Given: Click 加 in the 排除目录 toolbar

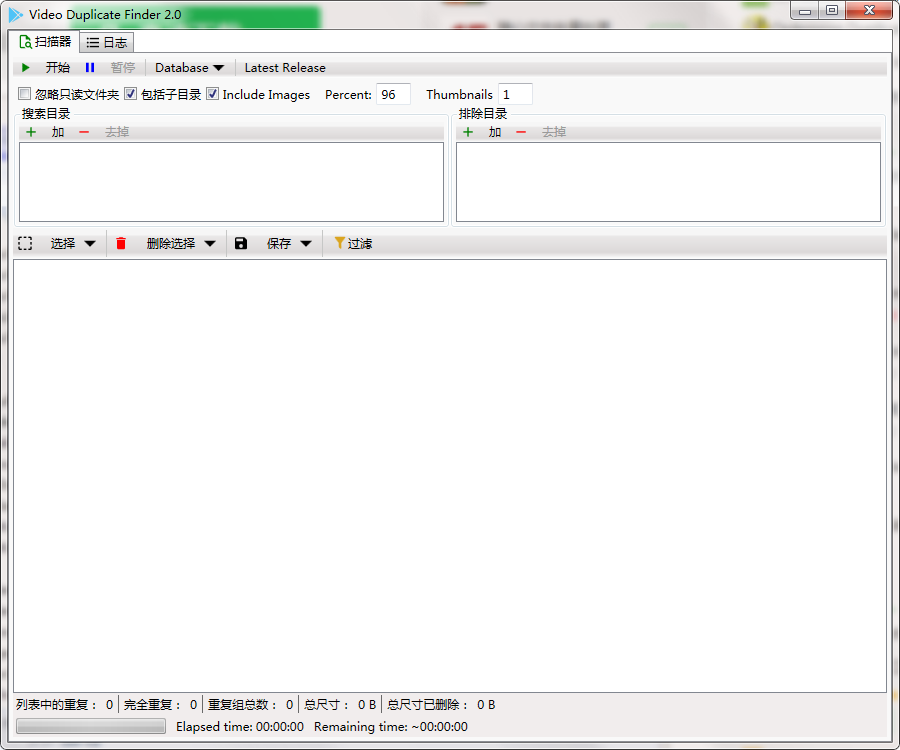Looking at the screenshot, I should 495,132.
